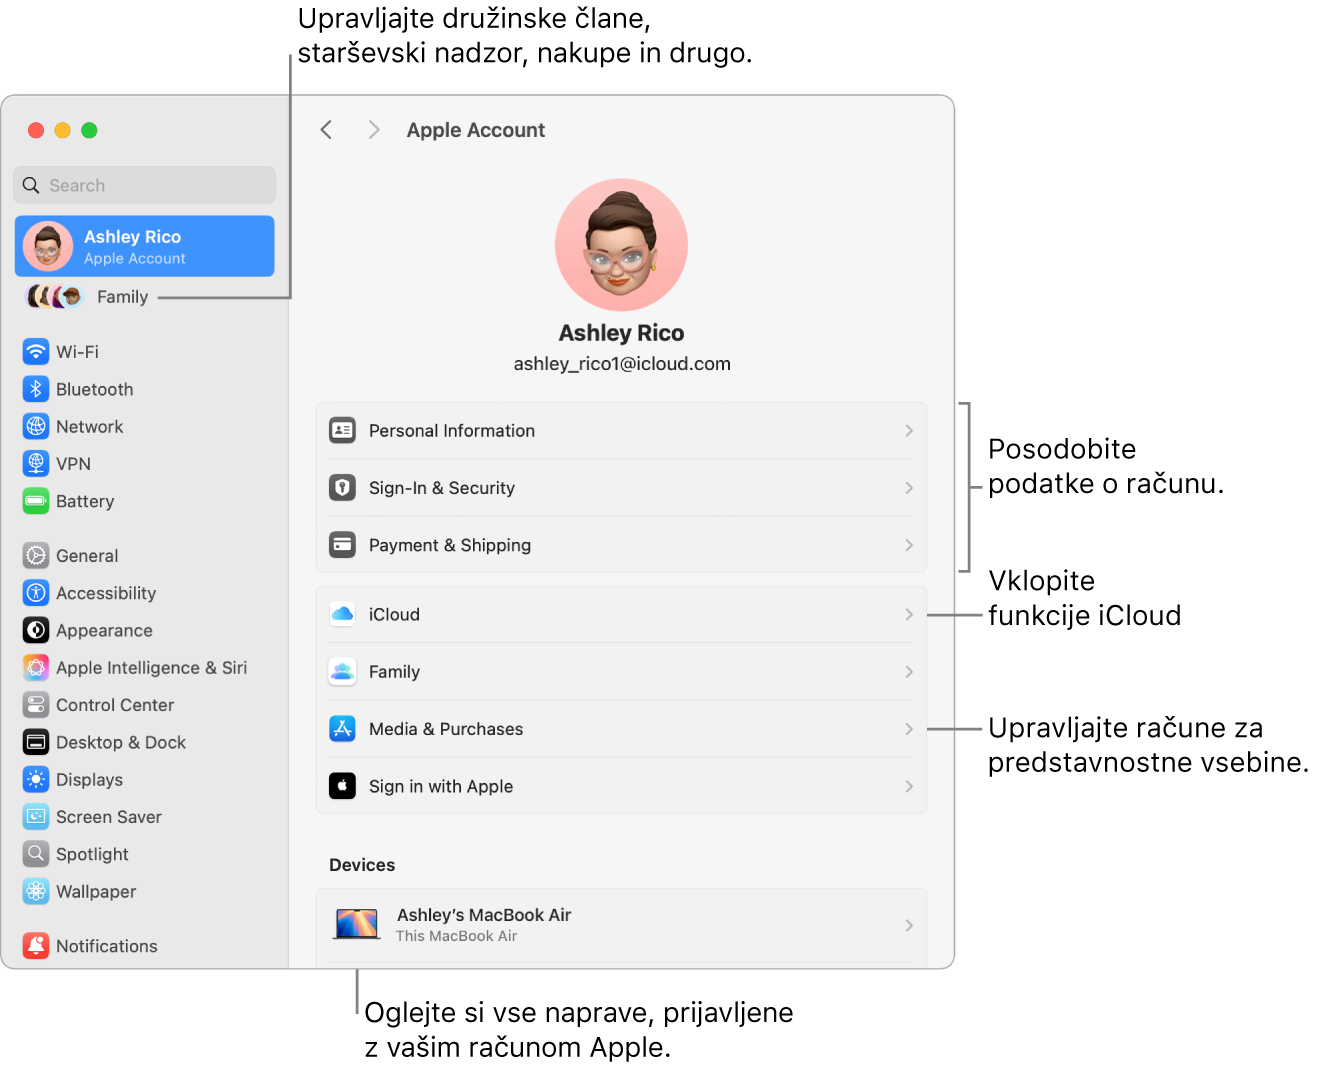Open Bluetooth icon in sidebar

[36, 389]
